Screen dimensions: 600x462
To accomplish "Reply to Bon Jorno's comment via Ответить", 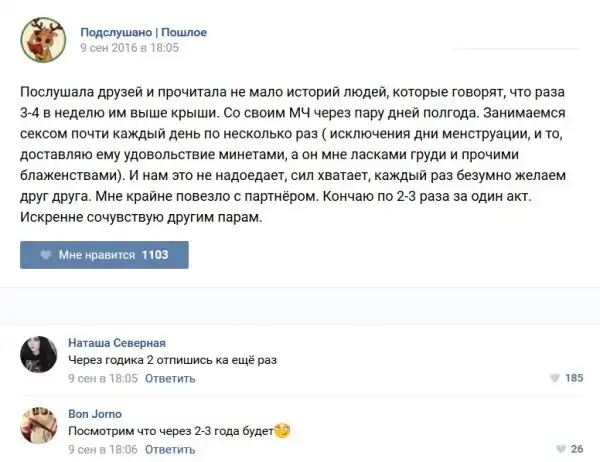I will point(170,449).
